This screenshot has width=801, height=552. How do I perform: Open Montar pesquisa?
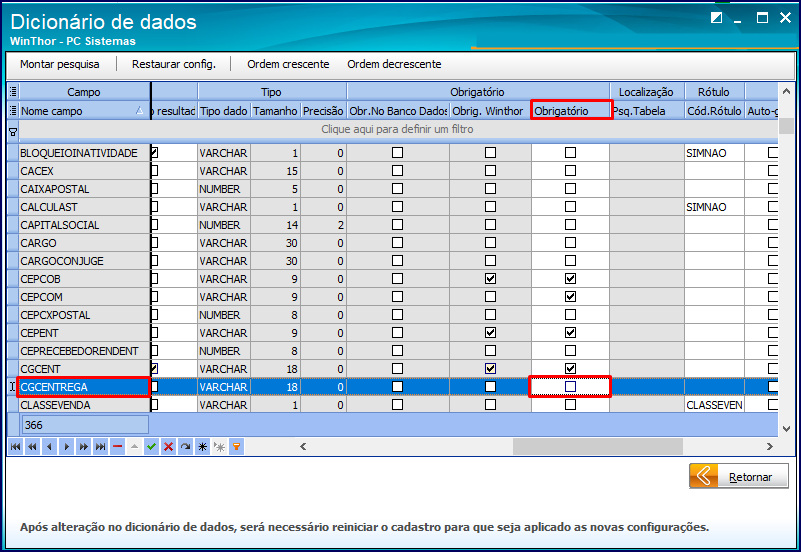click(x=60, y=64)
